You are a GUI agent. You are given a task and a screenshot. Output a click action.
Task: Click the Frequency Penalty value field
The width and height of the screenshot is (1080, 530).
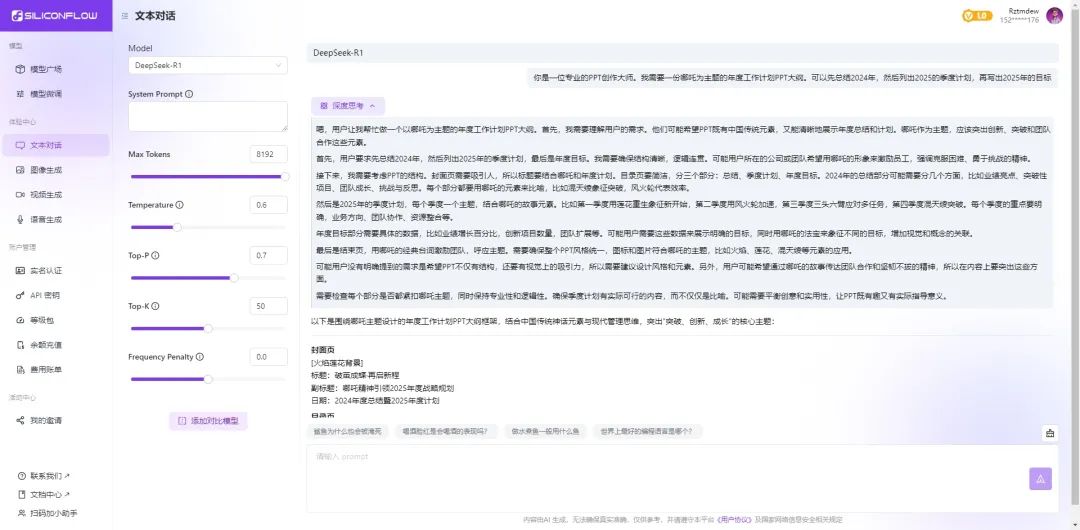269,357
